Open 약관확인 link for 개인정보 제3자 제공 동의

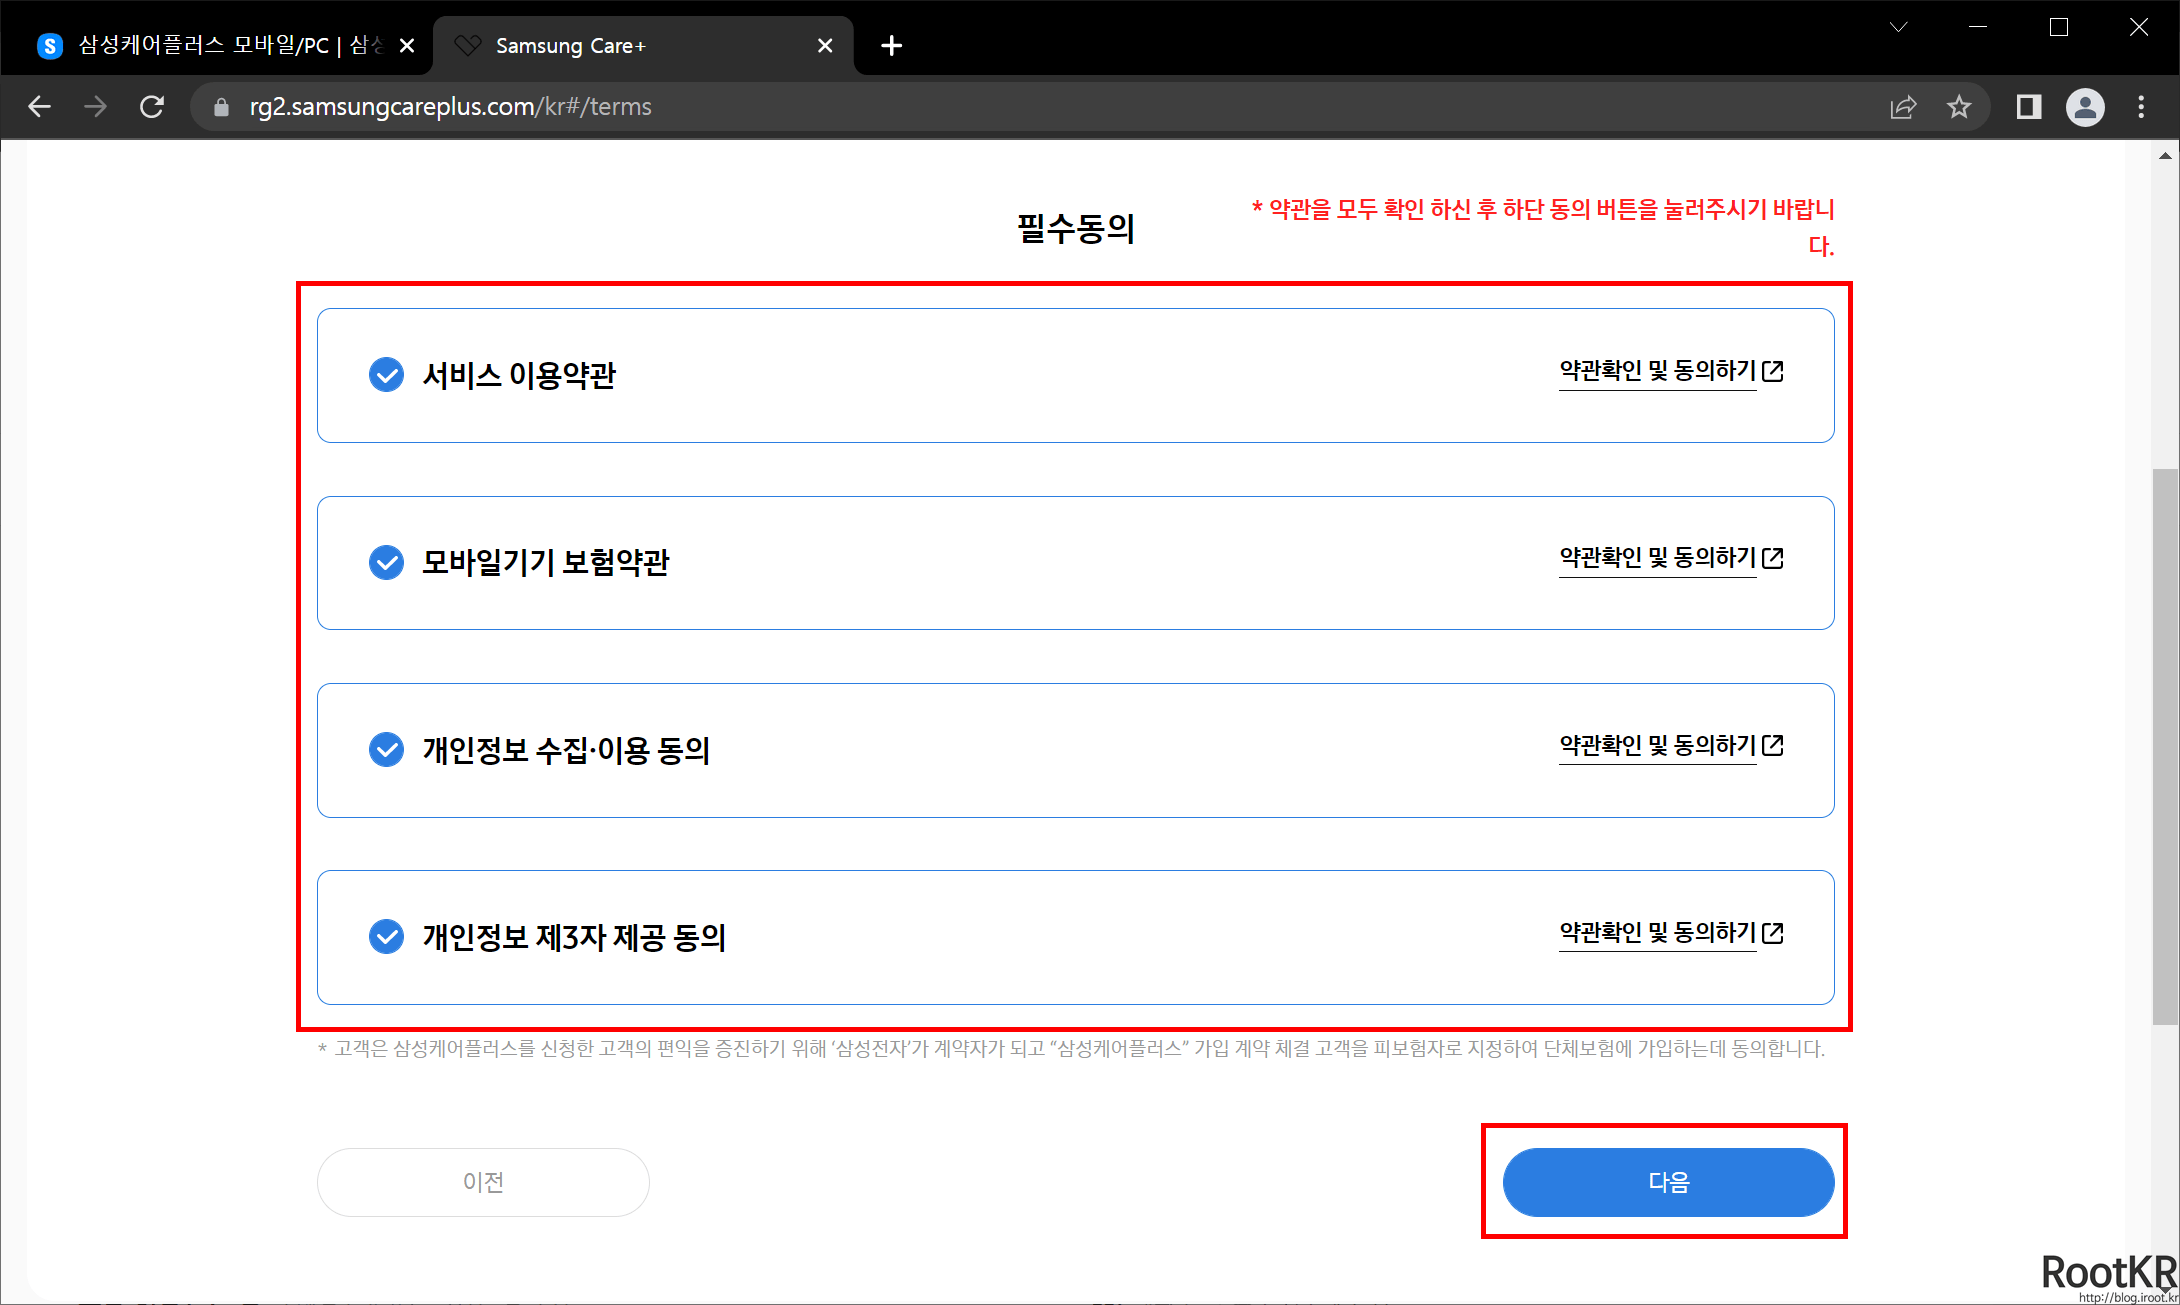(1658, 933)
